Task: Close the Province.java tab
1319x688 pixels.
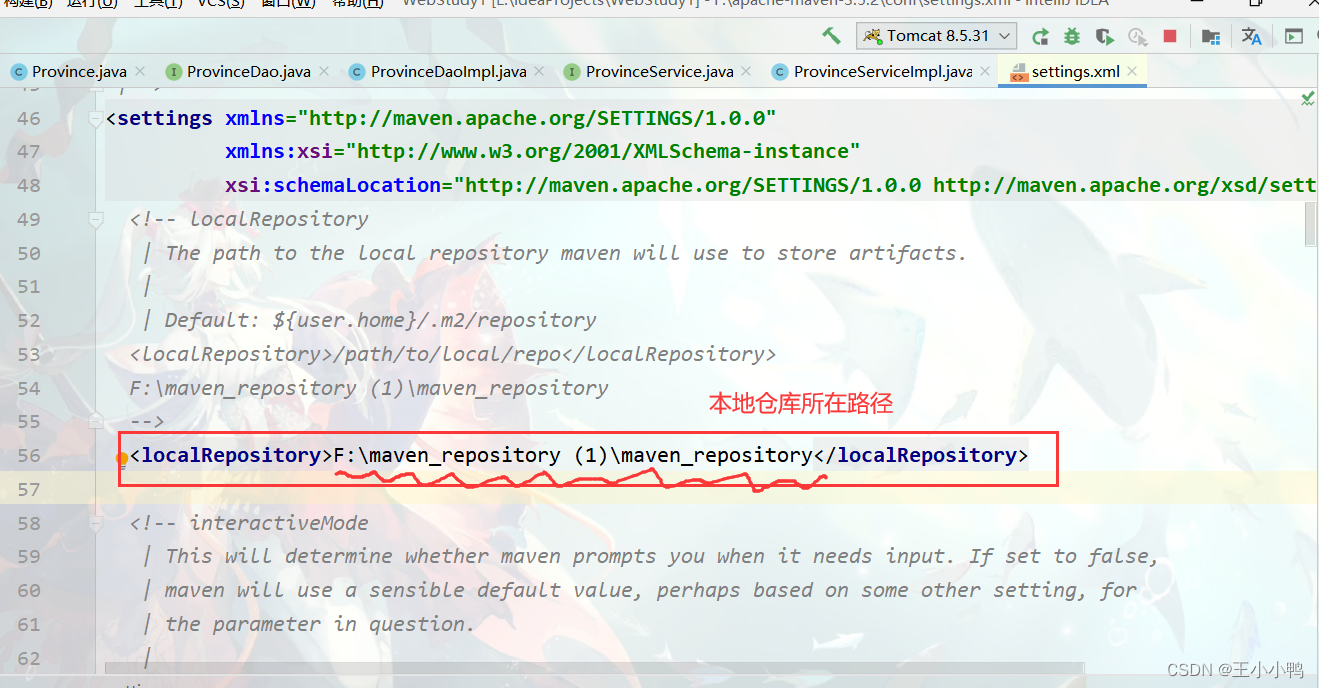Action: (140, 72)
